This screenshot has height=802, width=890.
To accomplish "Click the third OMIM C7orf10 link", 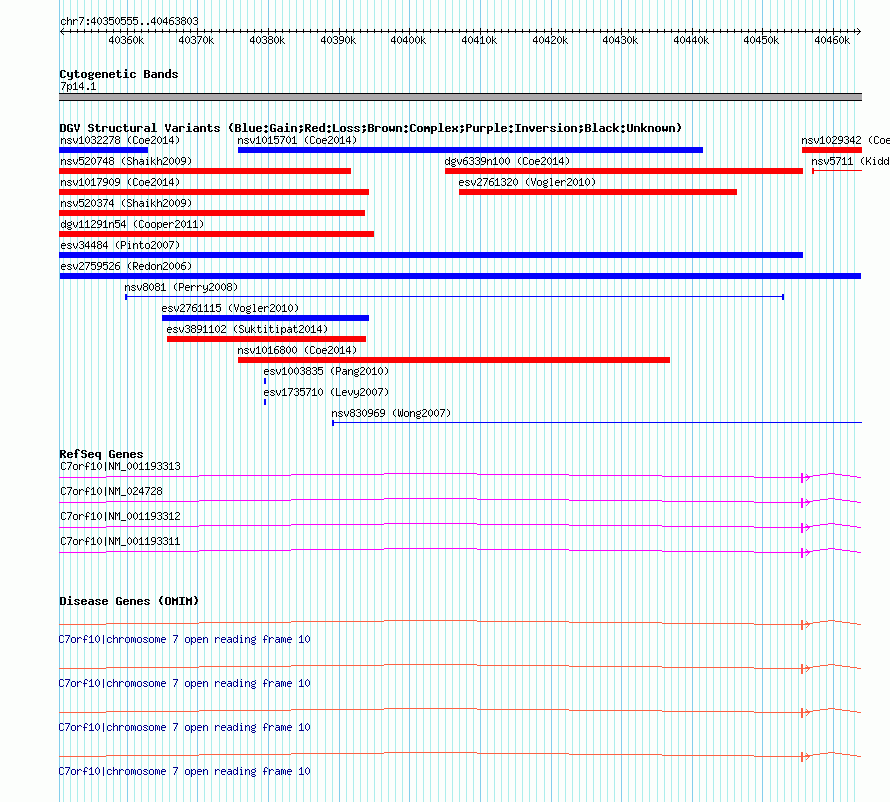I will tap(184, 727).
